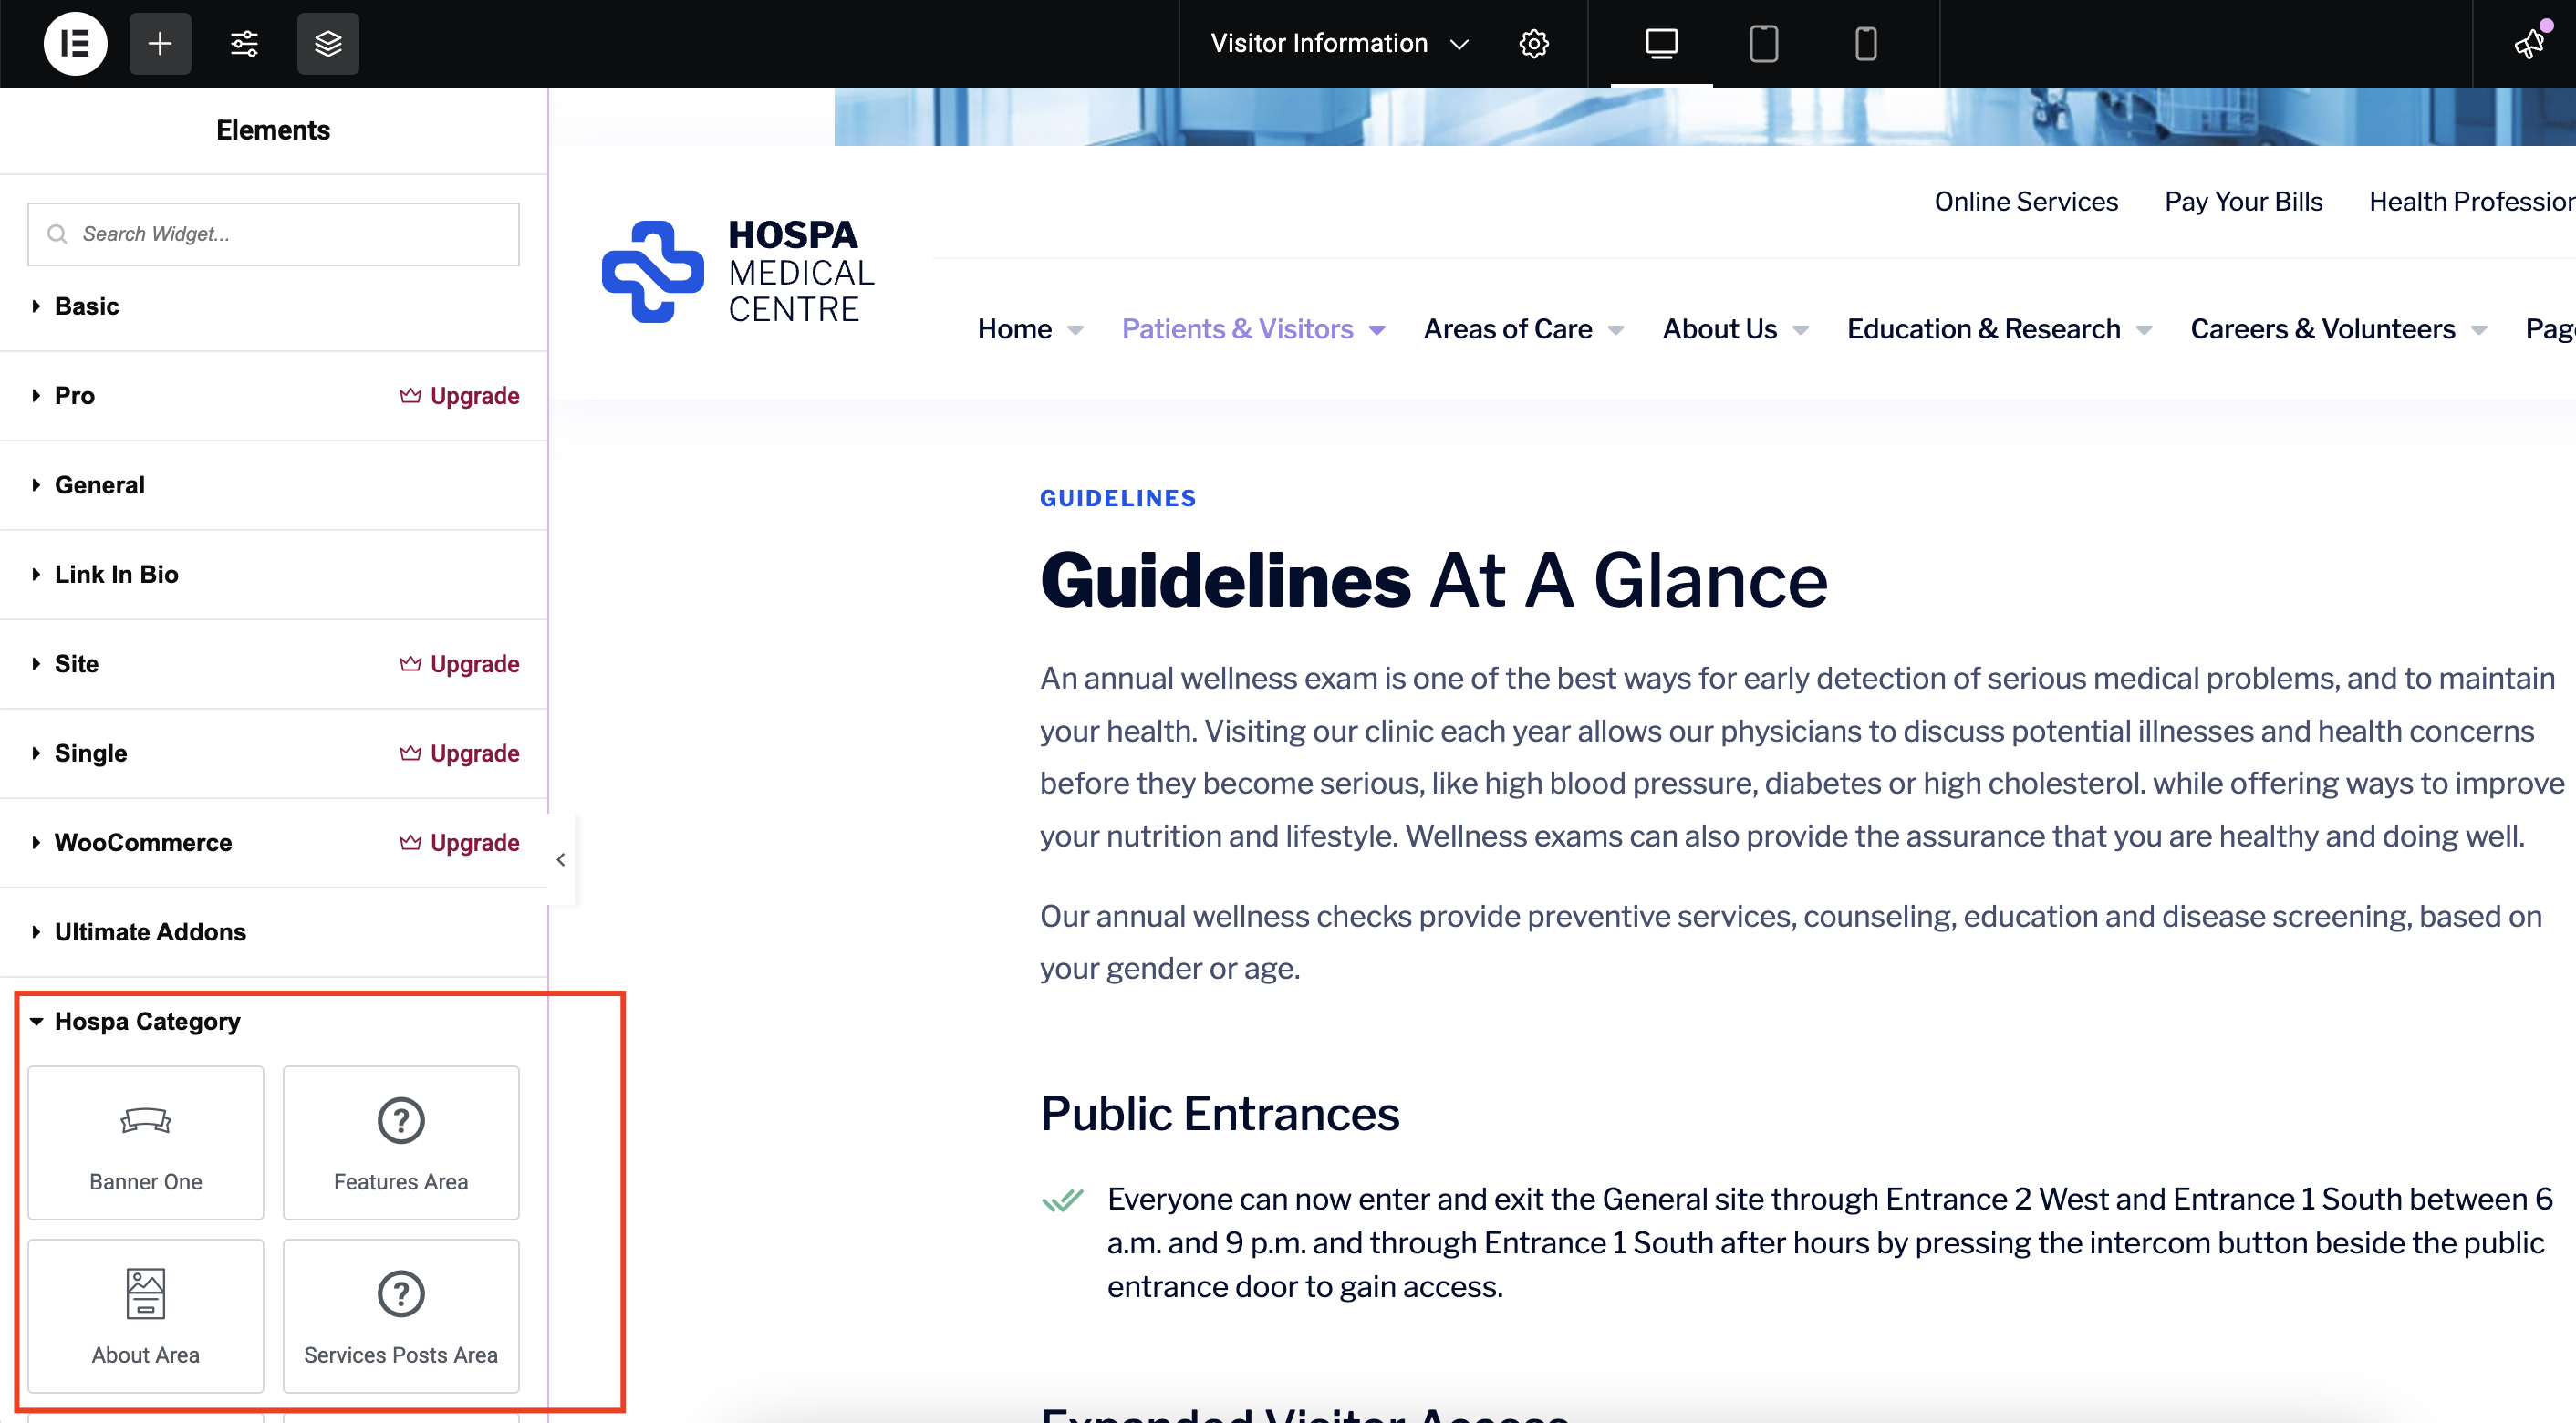Click Upgrade next to Single
2576x1423 pixels.
tap(459, 753)
